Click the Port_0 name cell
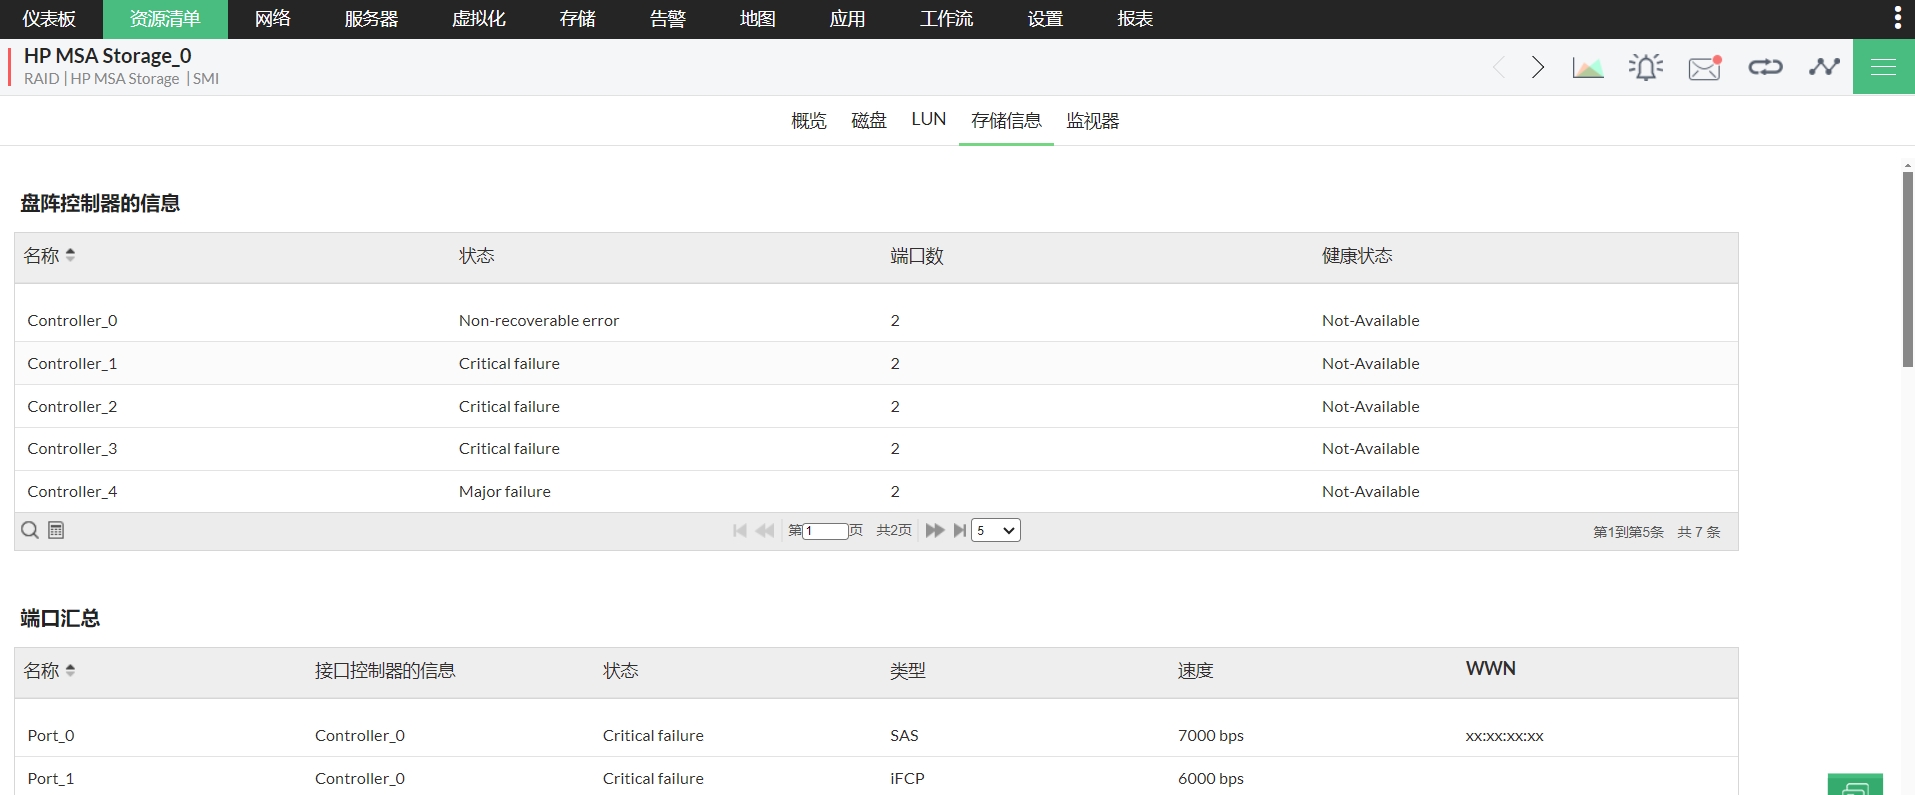This screenshot has width=1915, height=795. point(51,736)
